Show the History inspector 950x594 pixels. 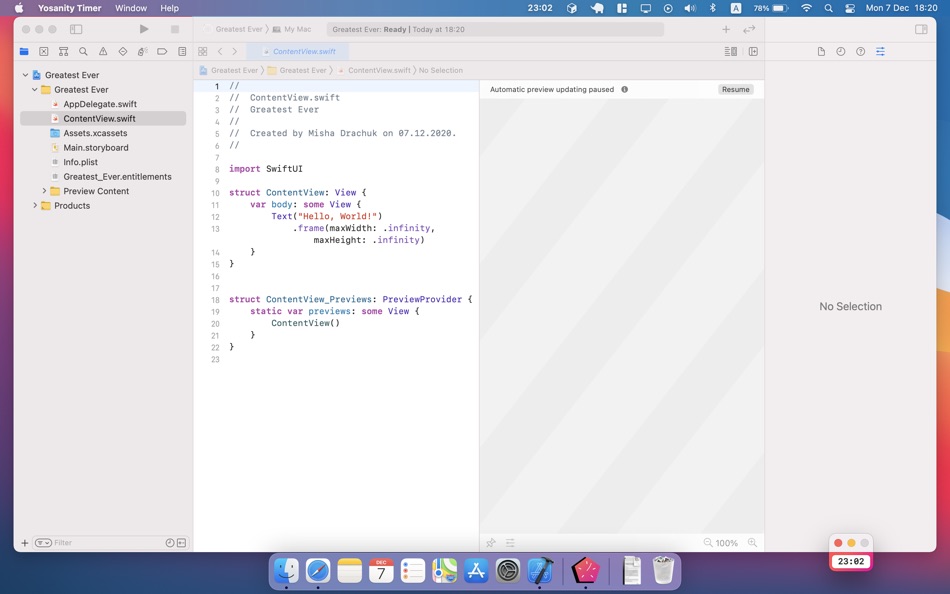pos(840,52)
